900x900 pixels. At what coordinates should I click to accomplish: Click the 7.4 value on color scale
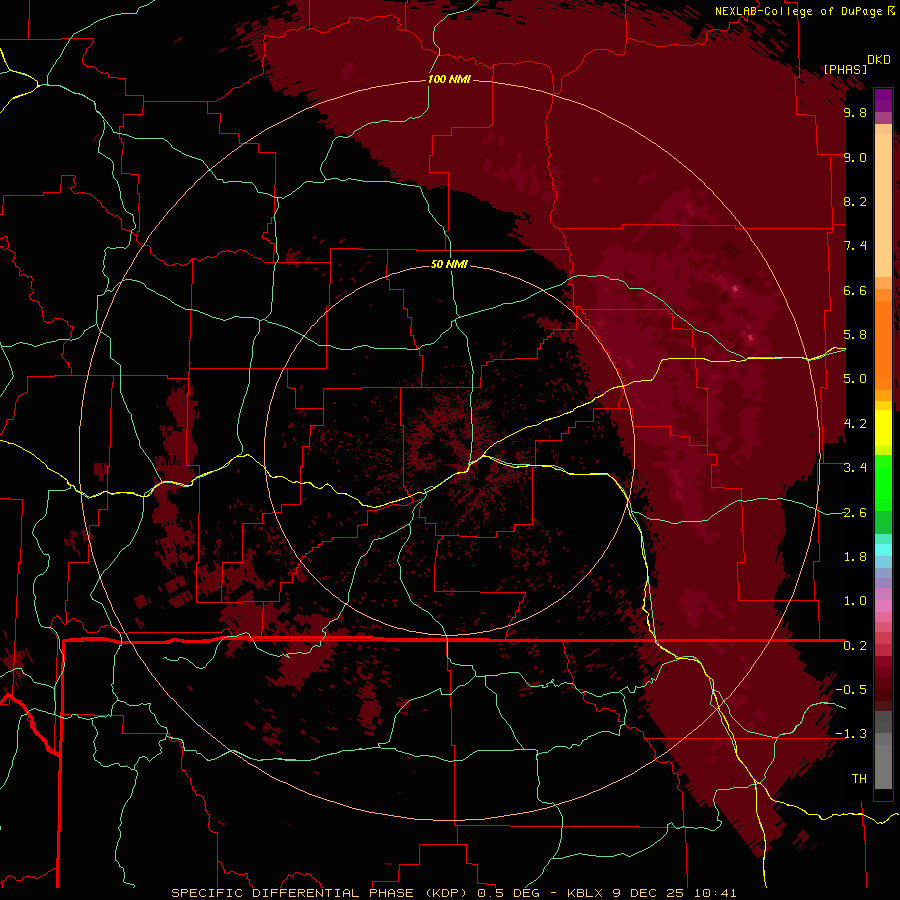[x=855, y=246]
